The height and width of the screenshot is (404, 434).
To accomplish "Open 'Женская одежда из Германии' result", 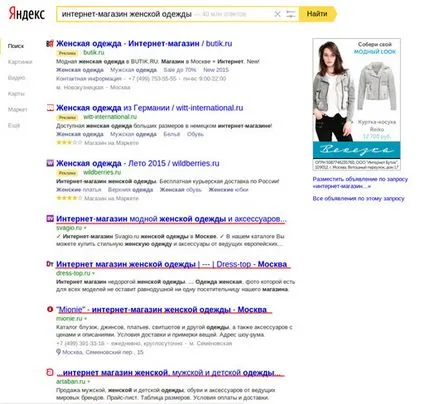I will tap(150, 108).
